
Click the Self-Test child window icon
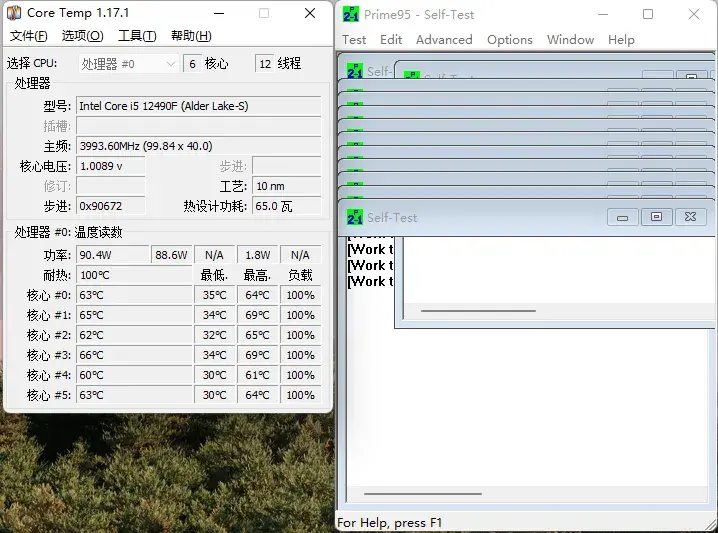click(x=355, y=217)
